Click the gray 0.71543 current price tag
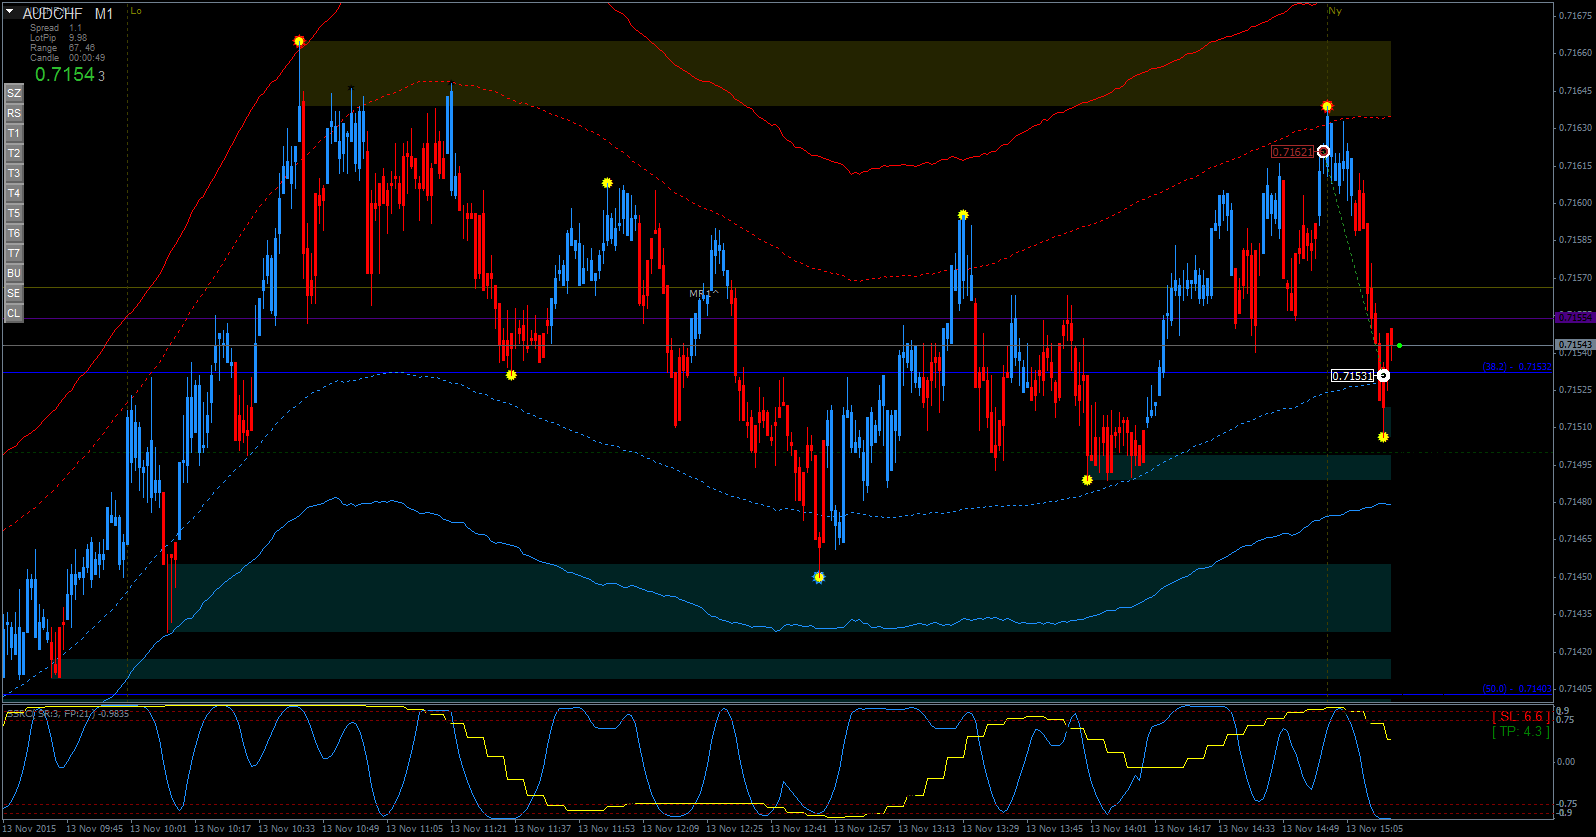This screenshot has height=837, width=1596. pos(1575,345)
